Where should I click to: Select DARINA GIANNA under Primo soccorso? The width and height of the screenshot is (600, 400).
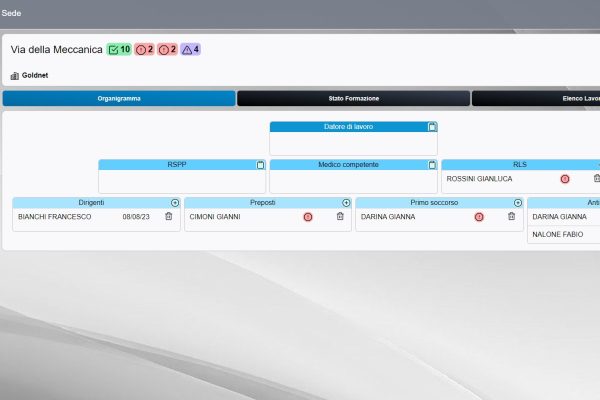pyautogui.click(x=388, y=217)
